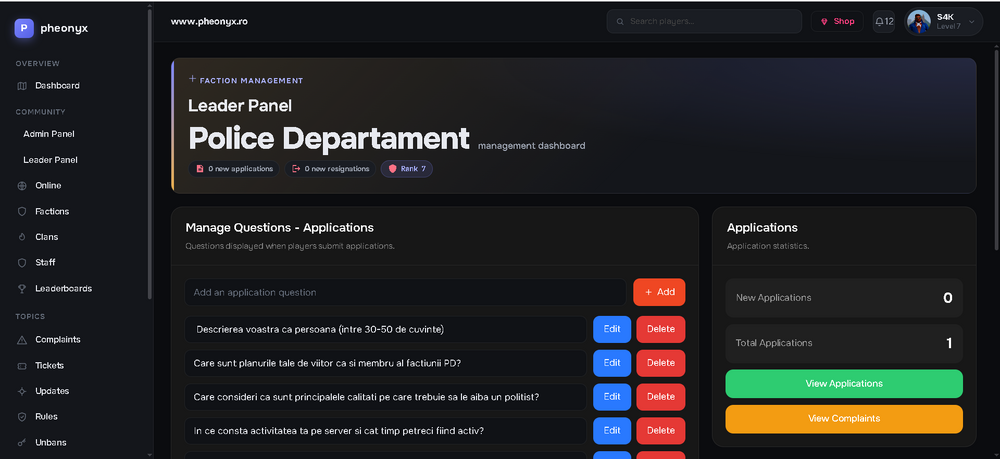This screenshot has width=1000, height=459.
Task: Click the globe icon beside Online
Action: click(22, 186)
